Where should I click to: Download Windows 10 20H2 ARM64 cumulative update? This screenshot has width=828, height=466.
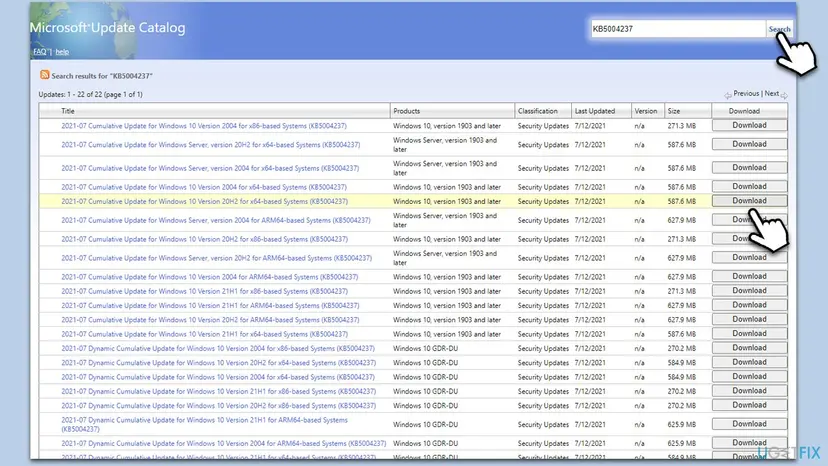click(749, 319)
